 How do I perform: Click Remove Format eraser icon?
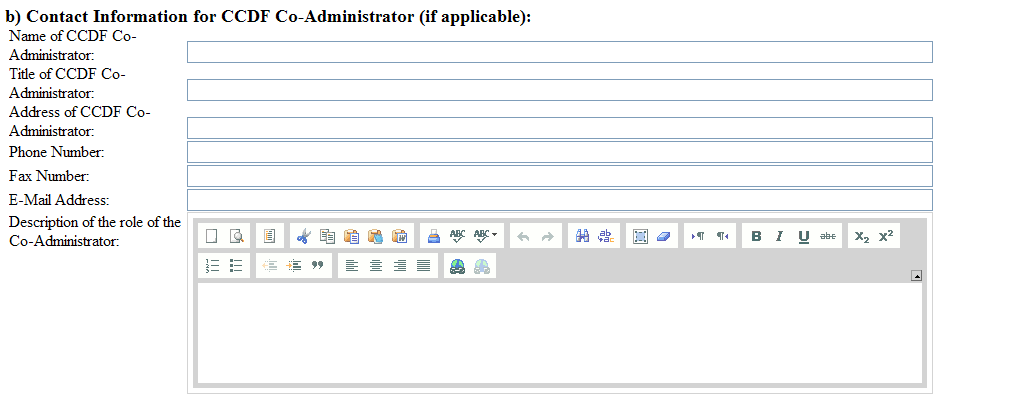point(663,237)
